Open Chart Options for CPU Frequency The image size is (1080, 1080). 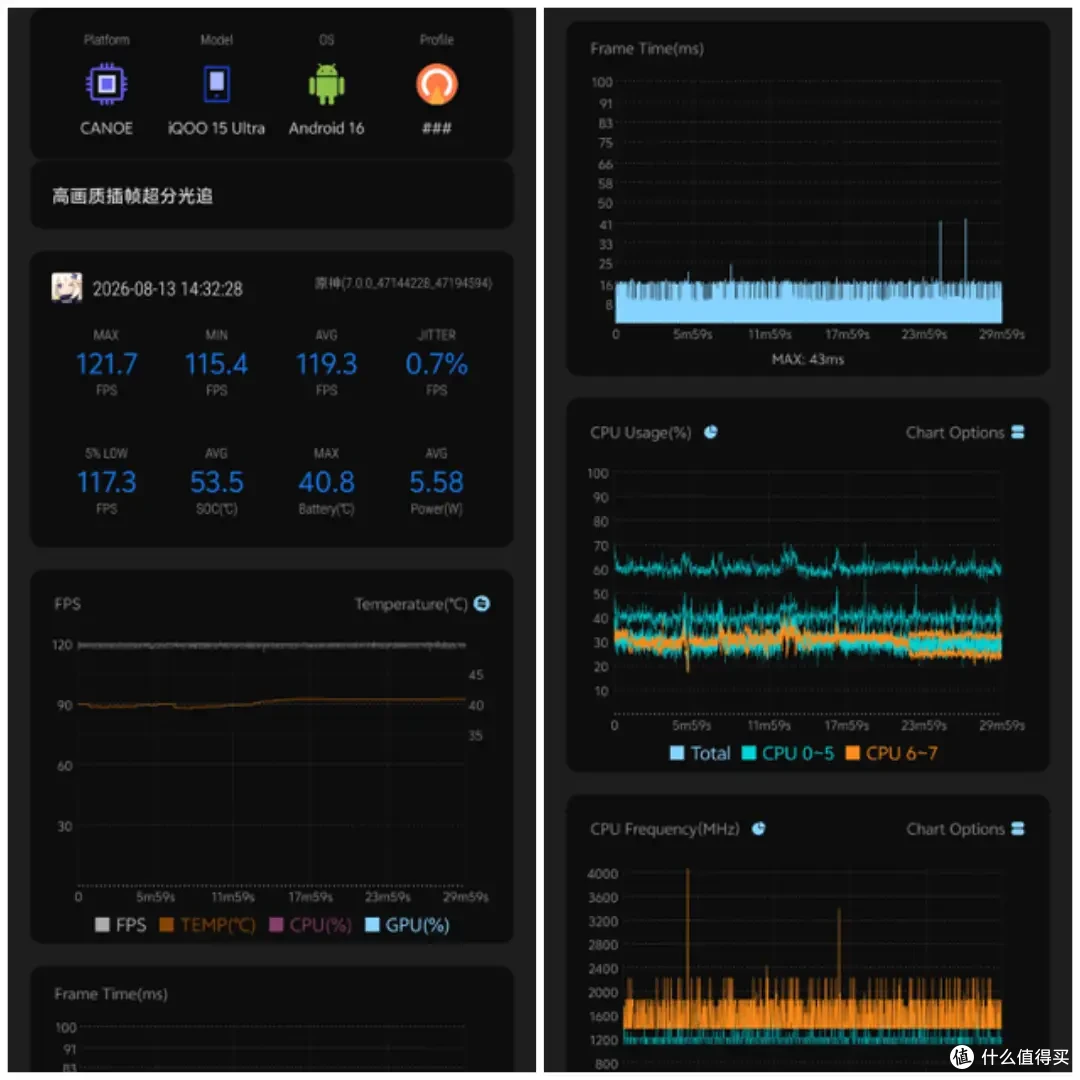[965, 829]
